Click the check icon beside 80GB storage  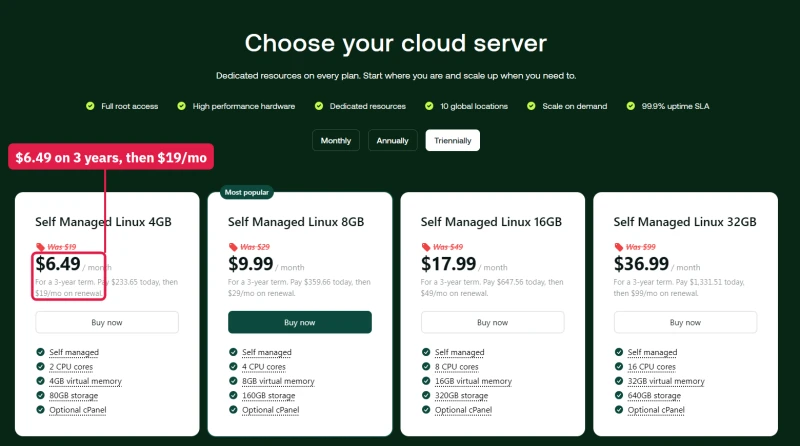40,395
